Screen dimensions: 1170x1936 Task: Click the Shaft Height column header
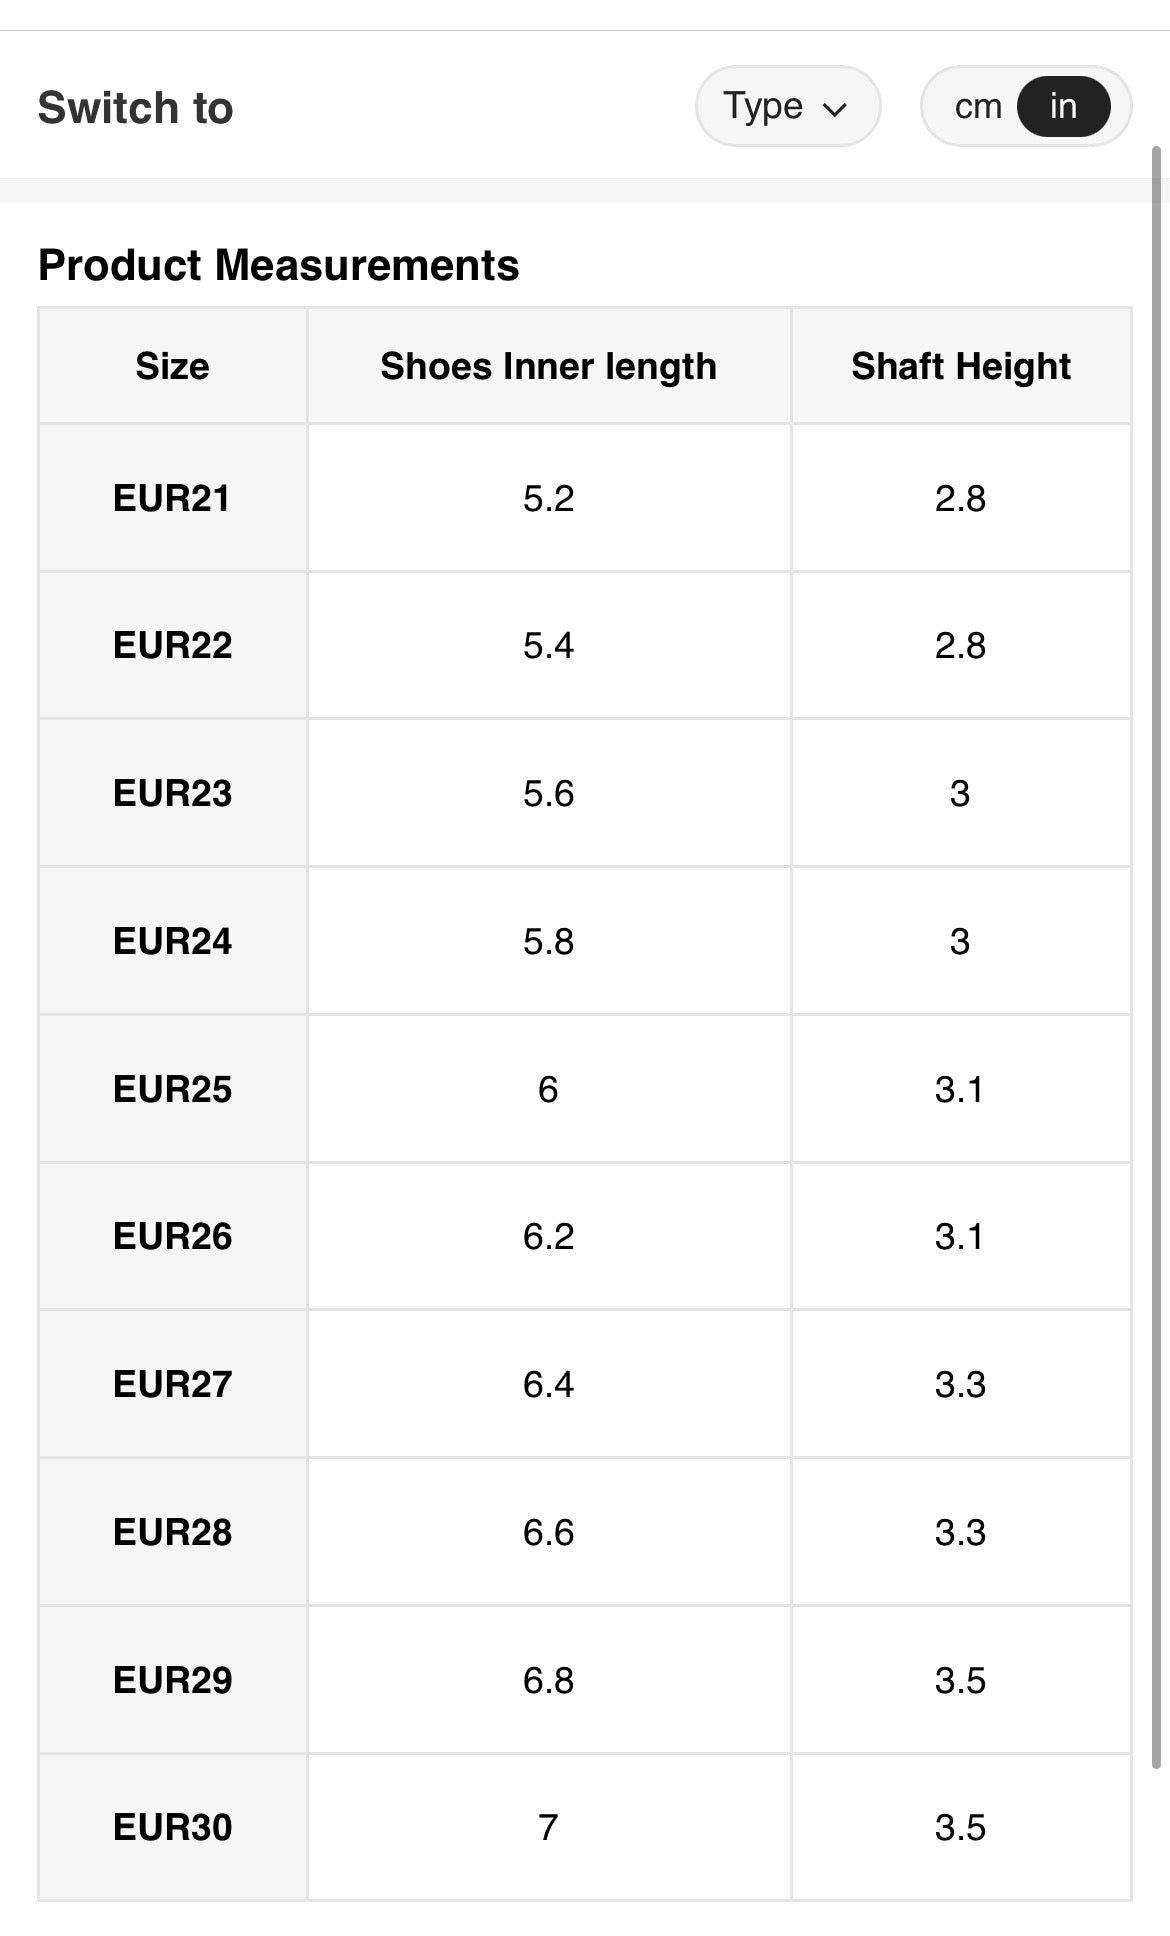coord(960,366)
